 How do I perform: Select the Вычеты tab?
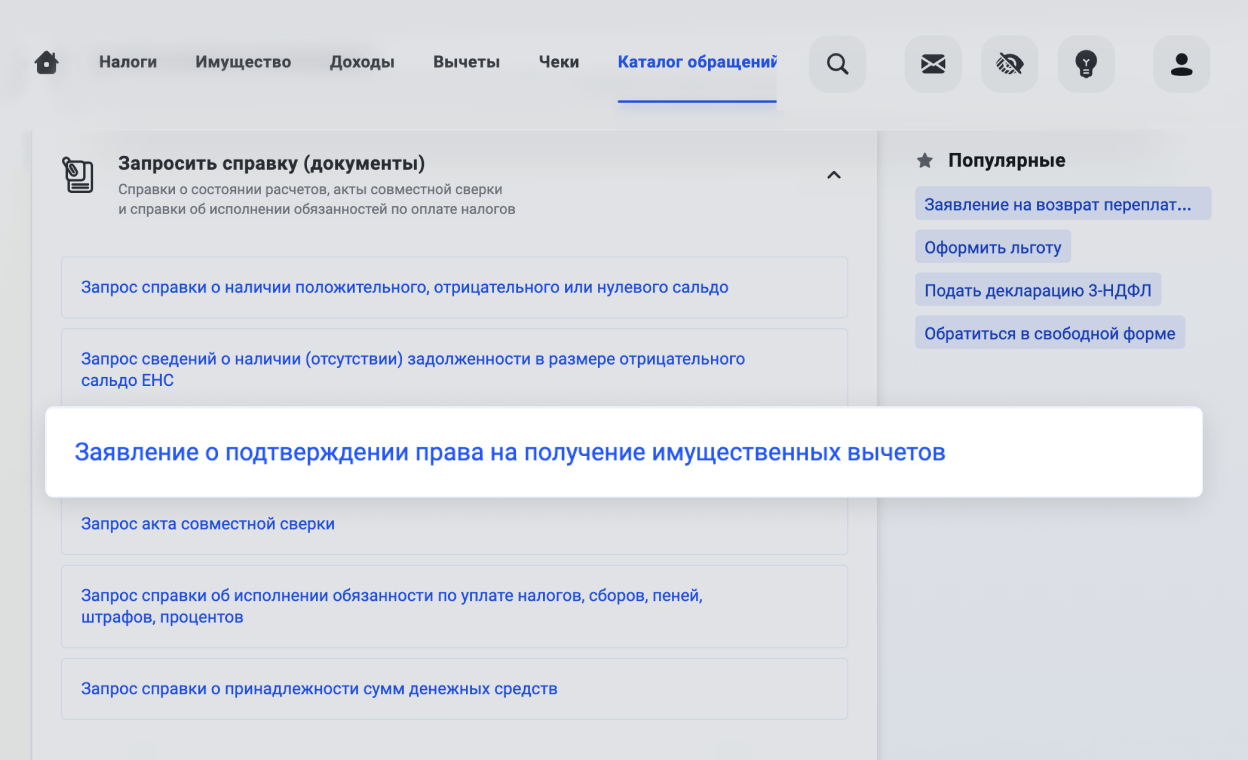click(466, 62)
